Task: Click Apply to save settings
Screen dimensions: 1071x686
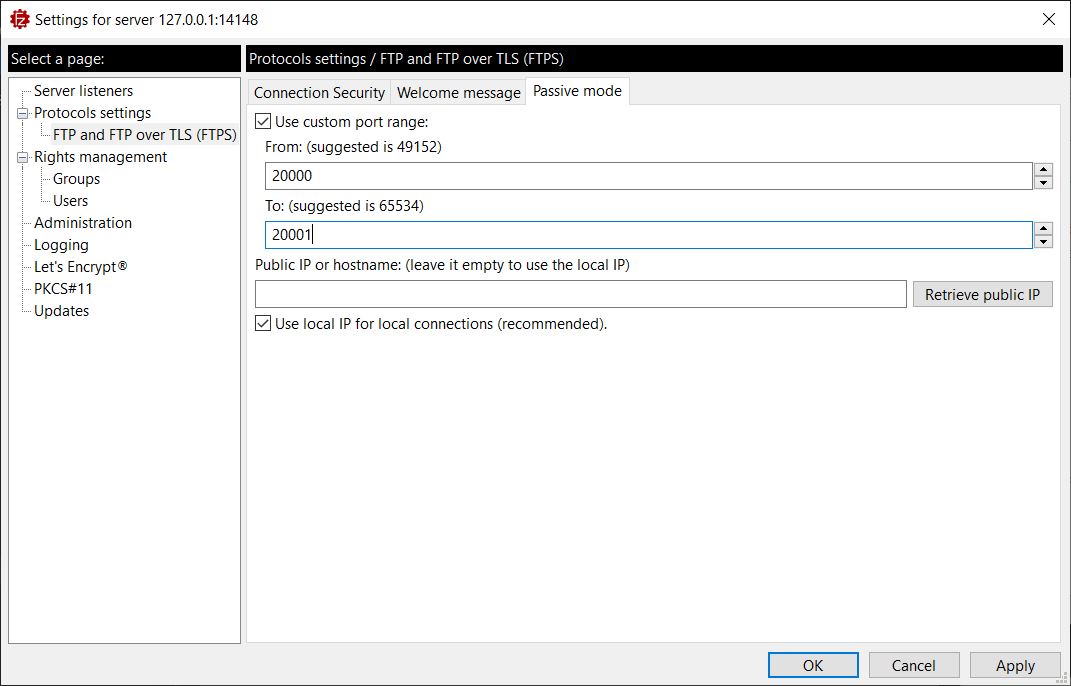Action: click(x=1015, y=665)
